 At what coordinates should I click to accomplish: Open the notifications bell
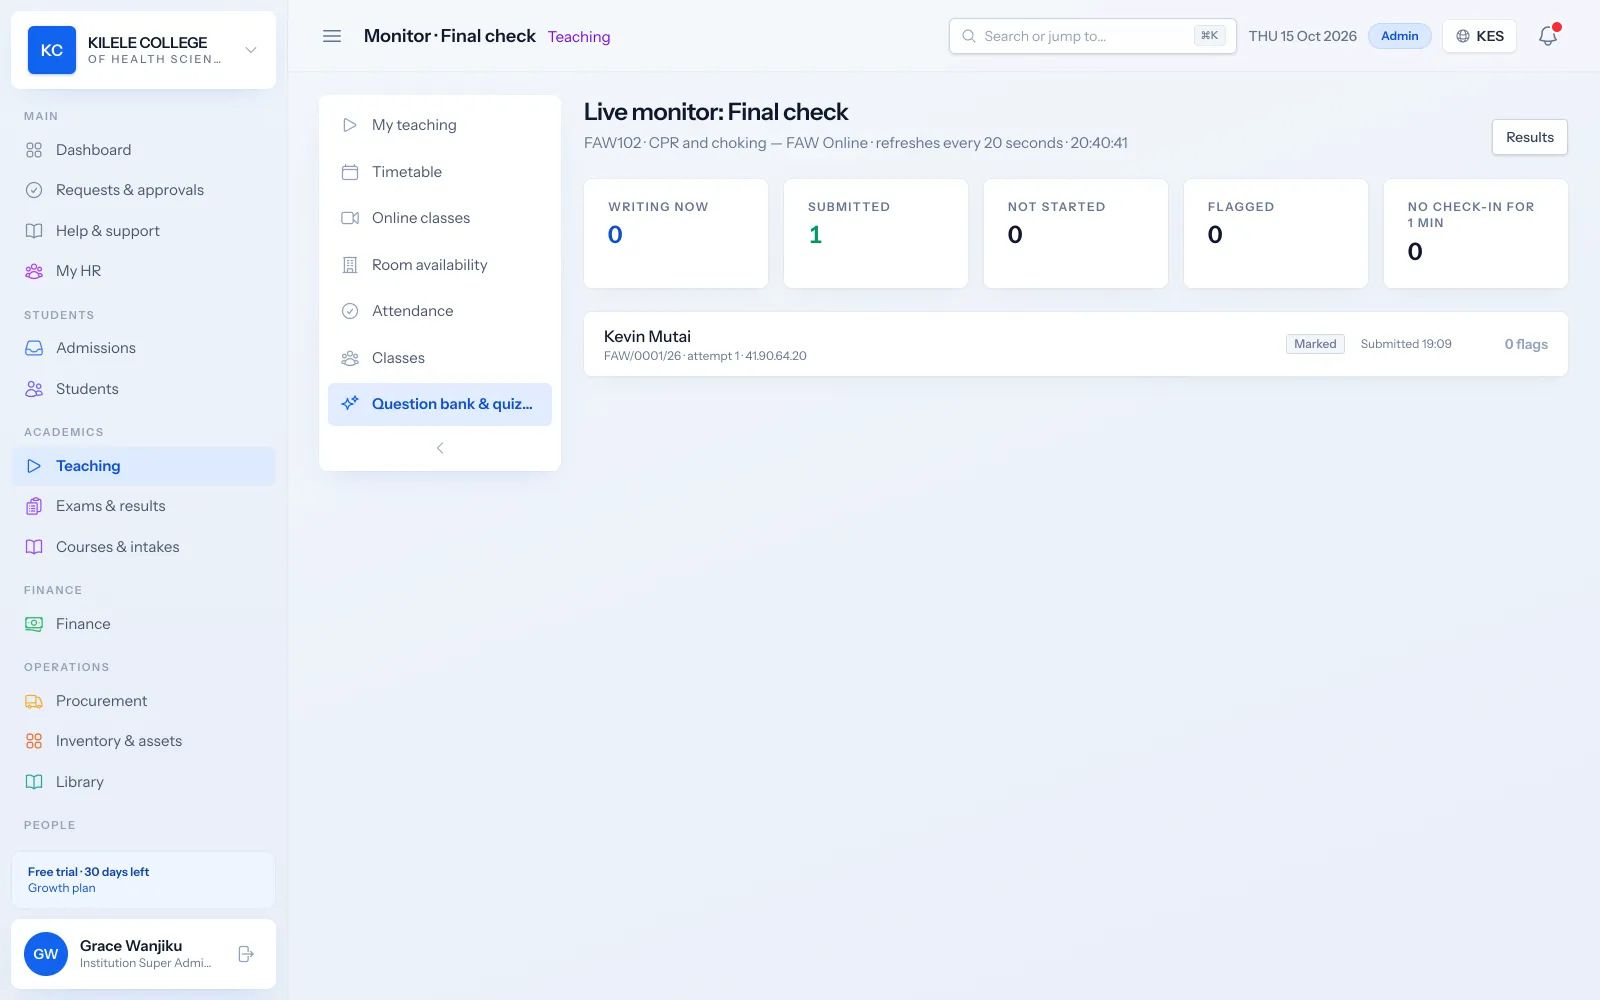1548,36
